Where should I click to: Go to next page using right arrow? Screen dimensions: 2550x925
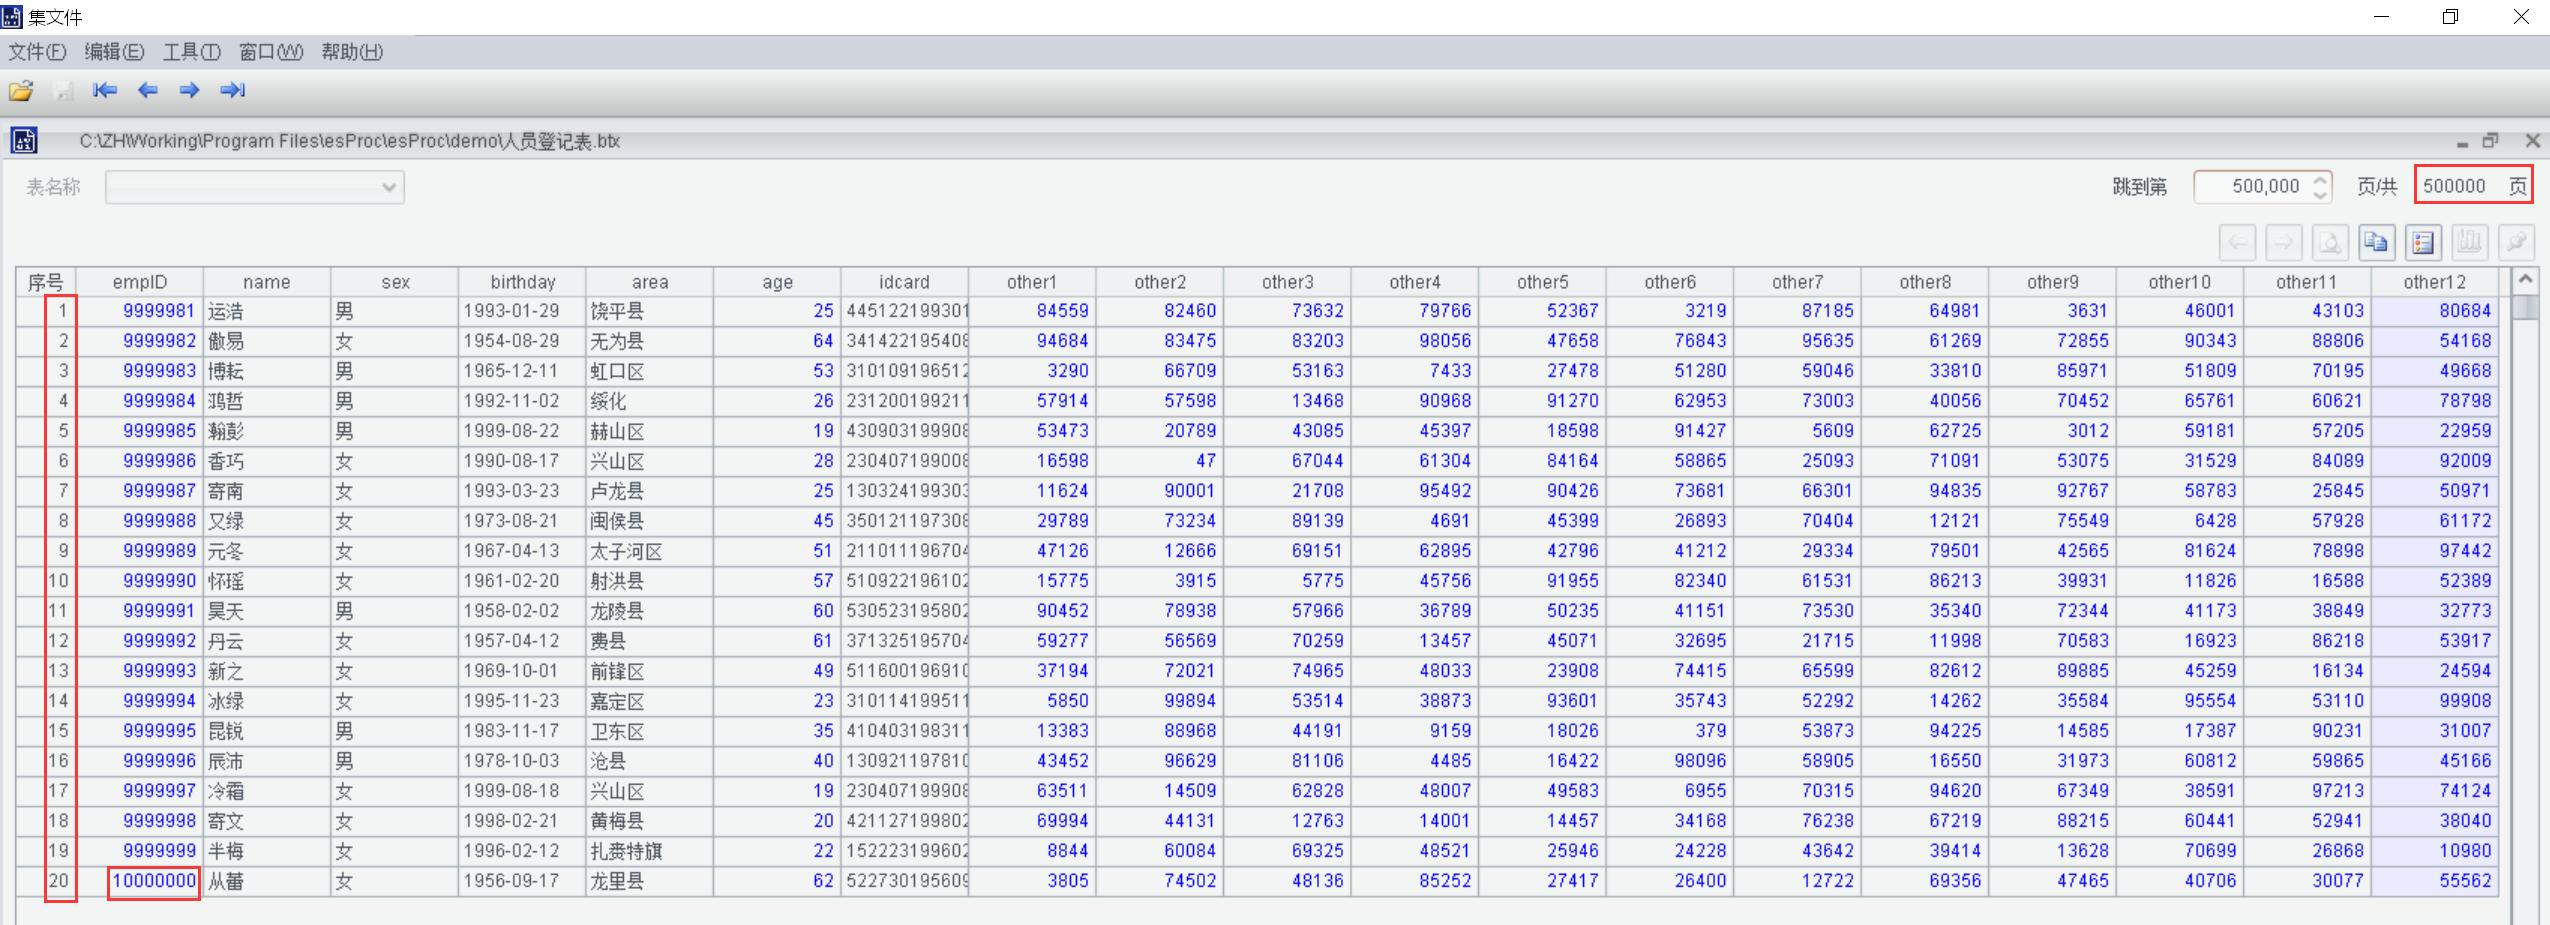tap(189, 91)
